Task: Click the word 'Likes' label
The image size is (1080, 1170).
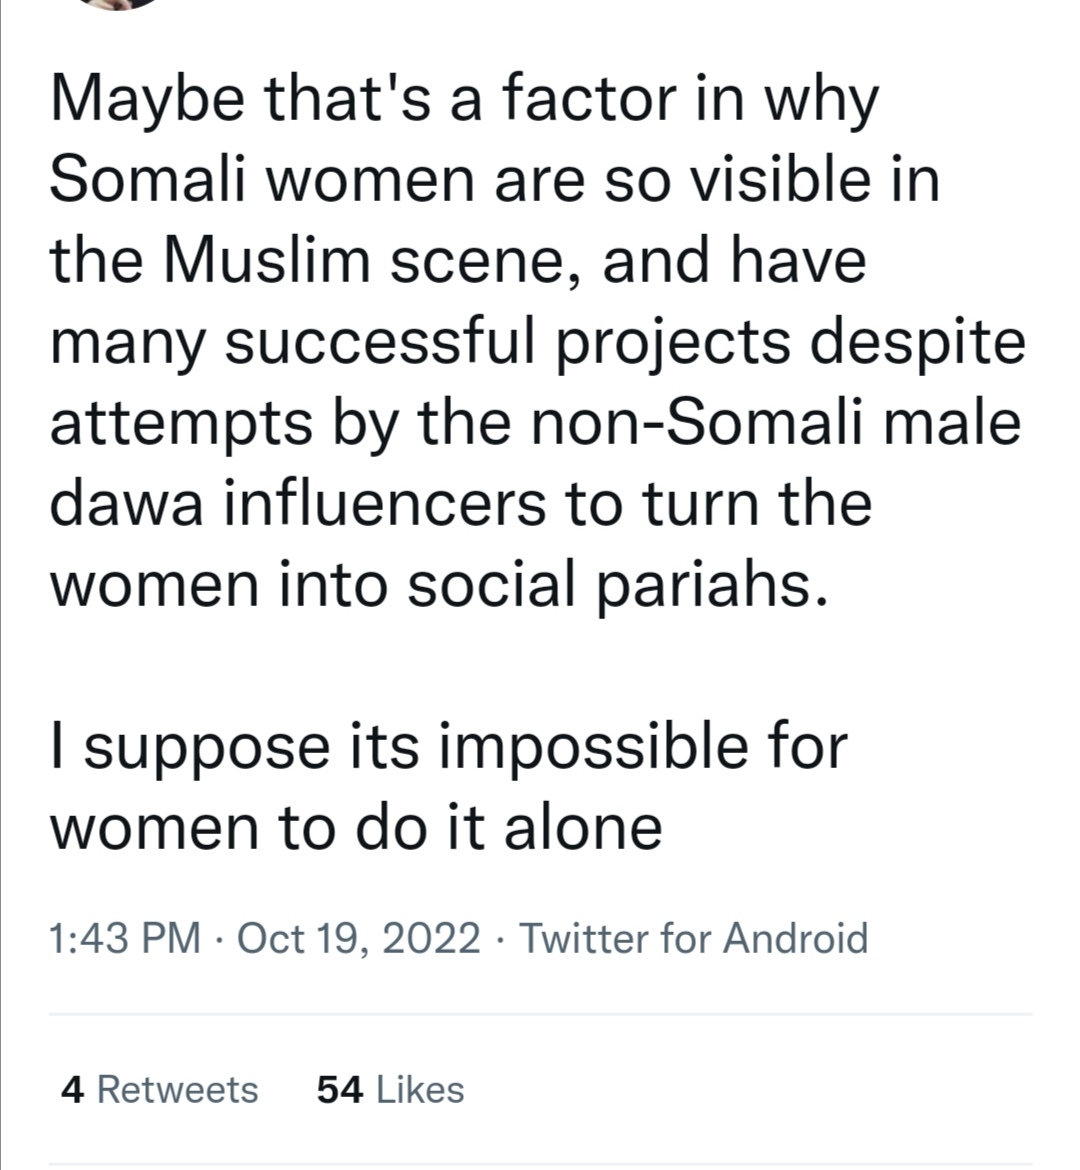Action: 420,1089
